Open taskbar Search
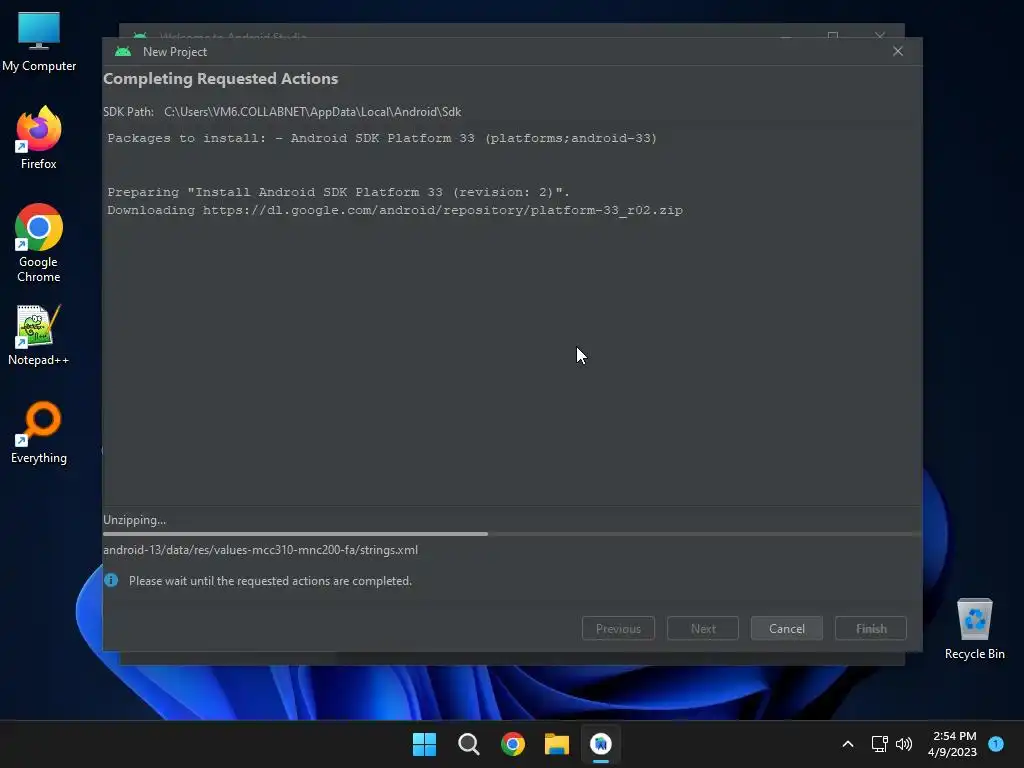1024x768 pixels. (x=468, y=744)
